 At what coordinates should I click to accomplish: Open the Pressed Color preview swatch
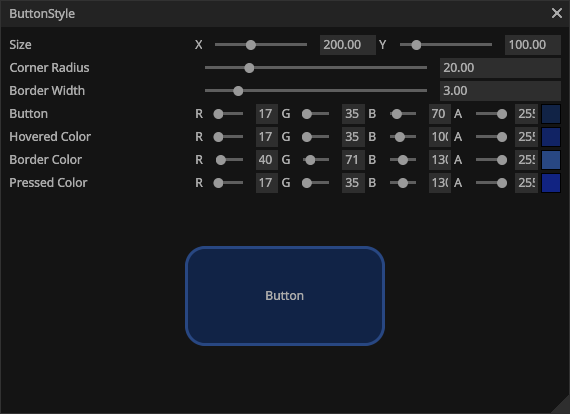coord(551,182)
